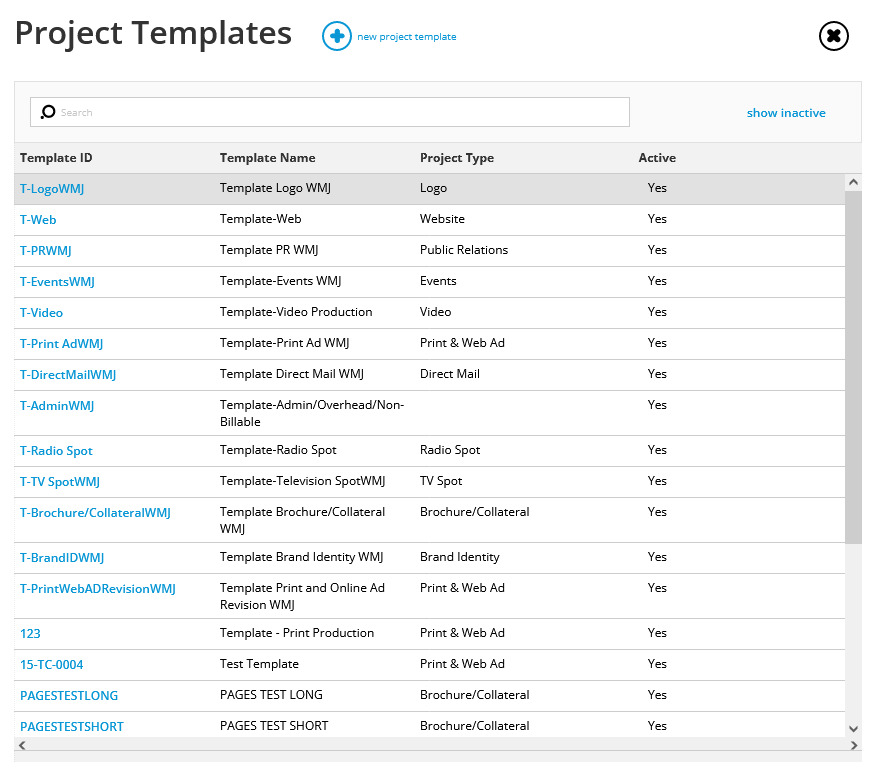876x762 pixels.
Task: Sort by Template ID column header
Action: point(56,158)
